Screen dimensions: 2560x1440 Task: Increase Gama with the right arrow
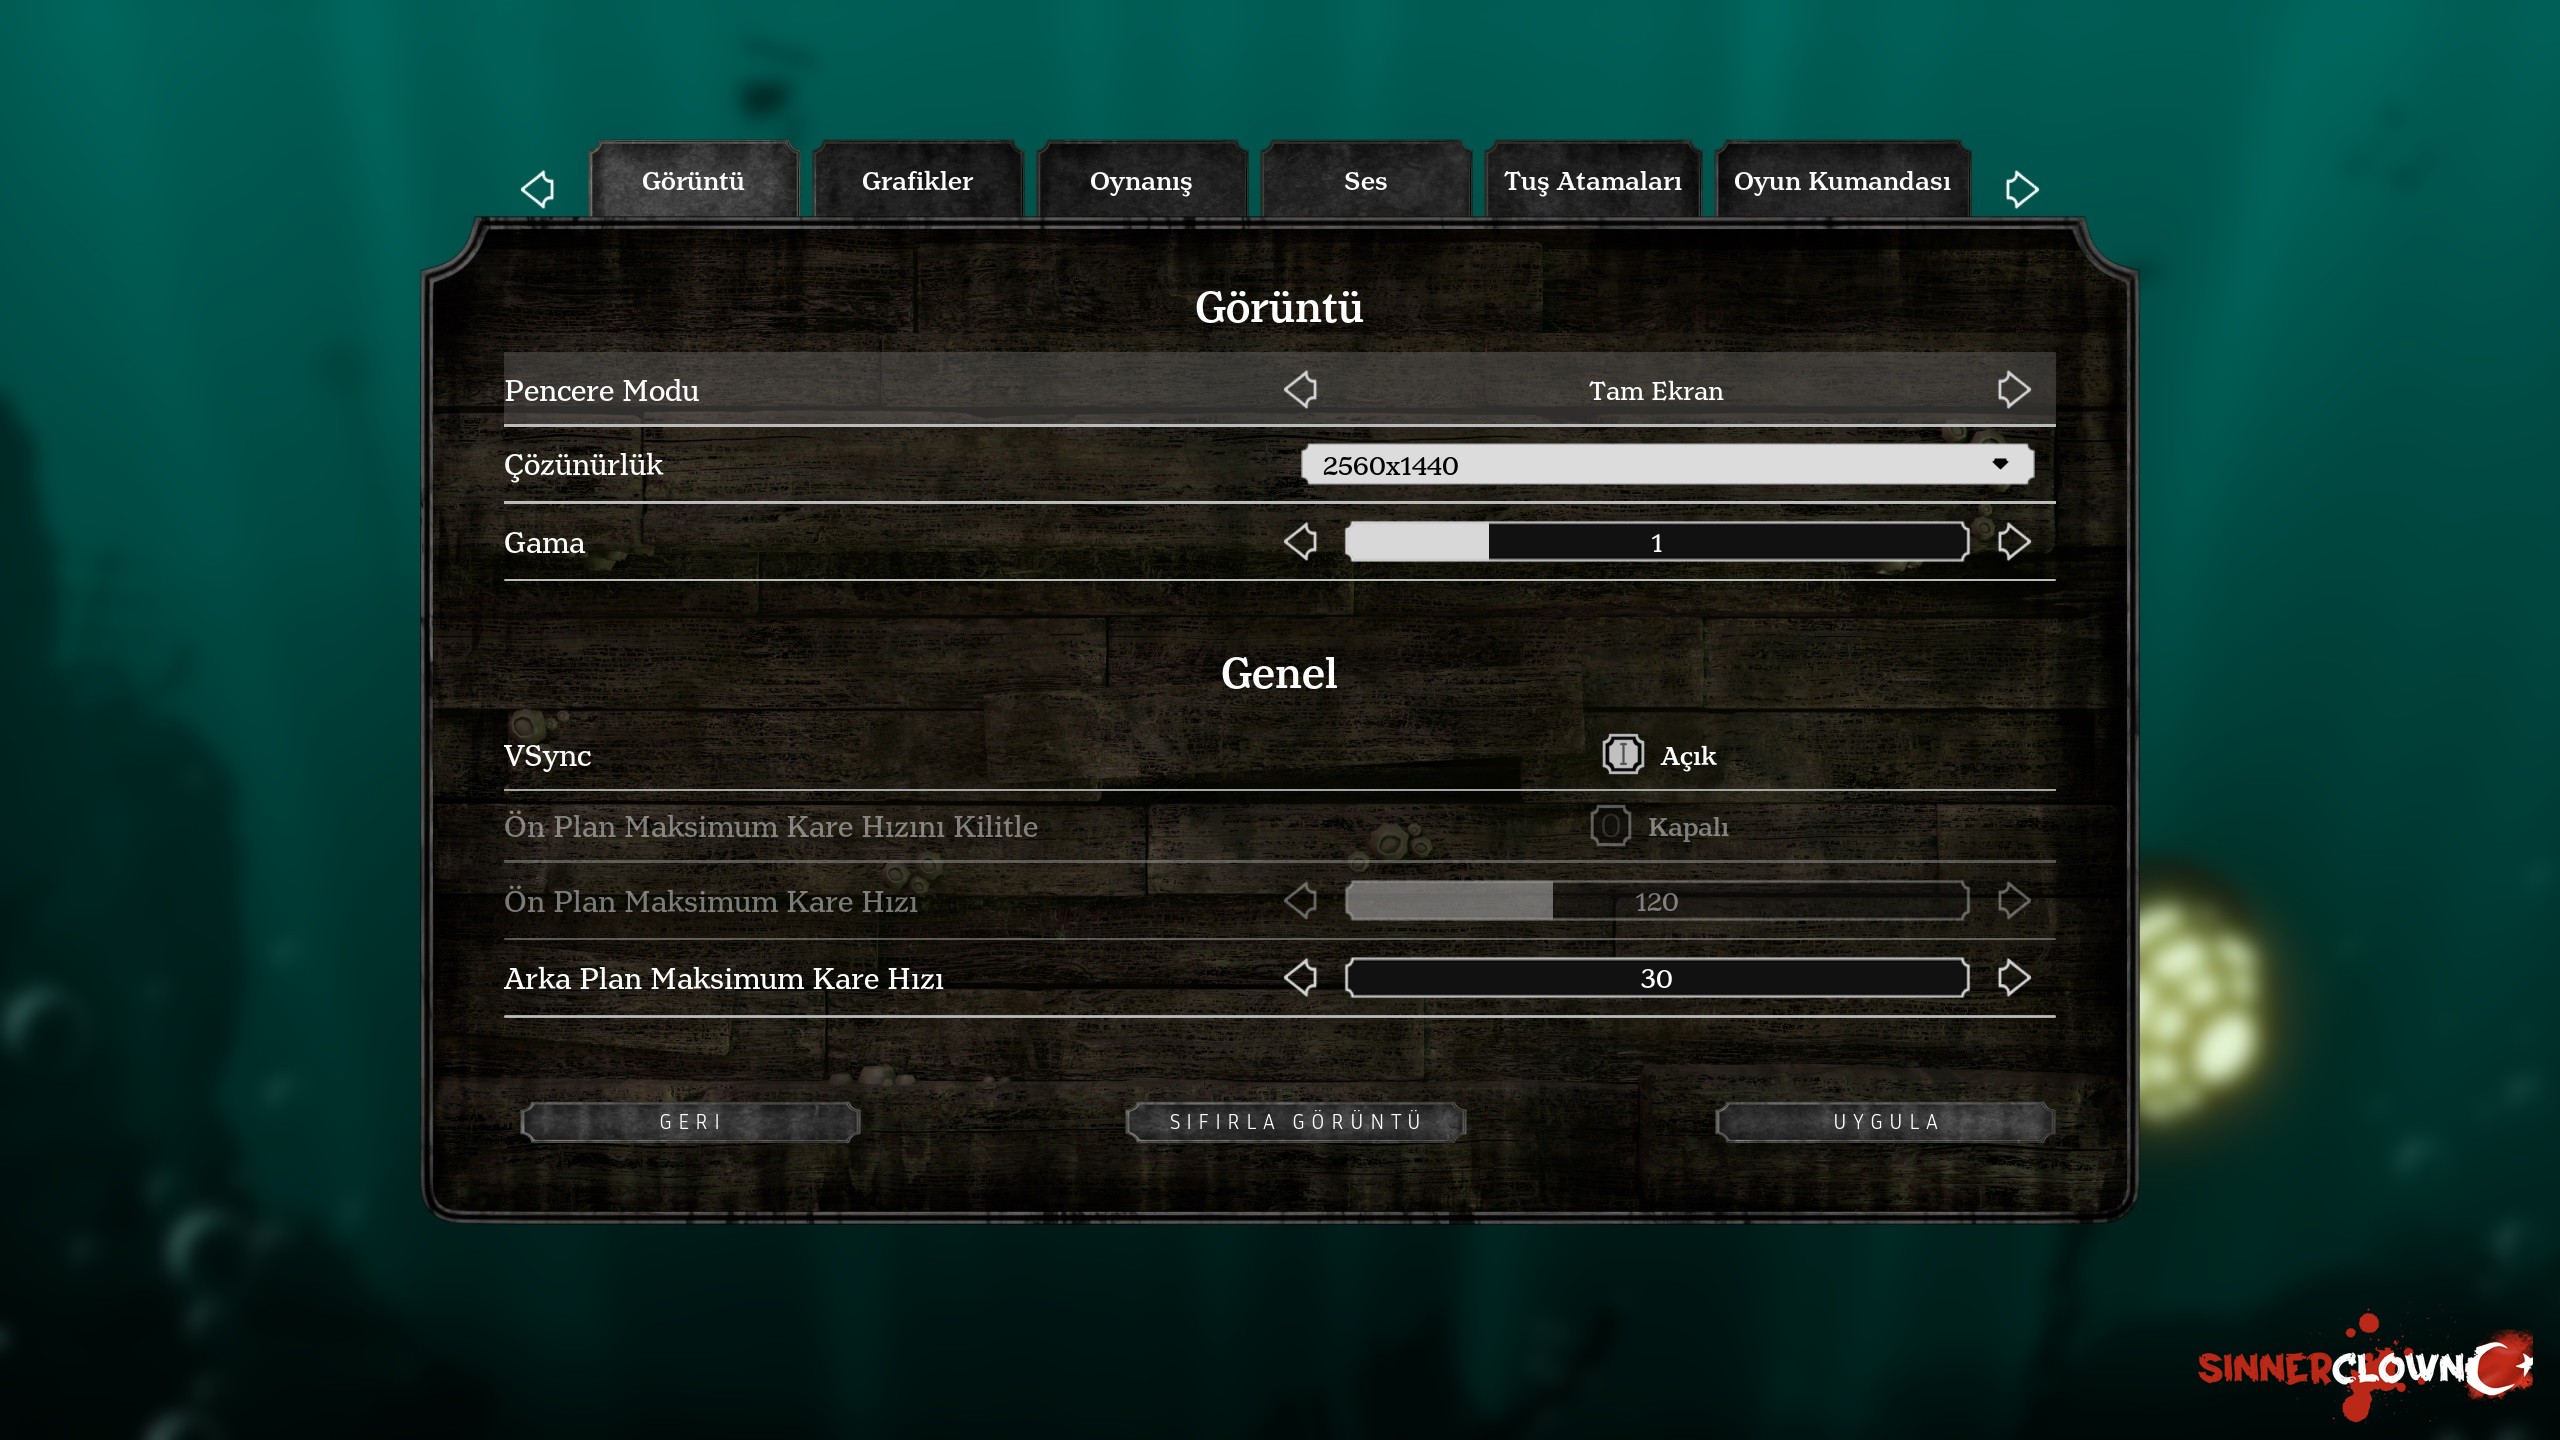click(2013, 542)
